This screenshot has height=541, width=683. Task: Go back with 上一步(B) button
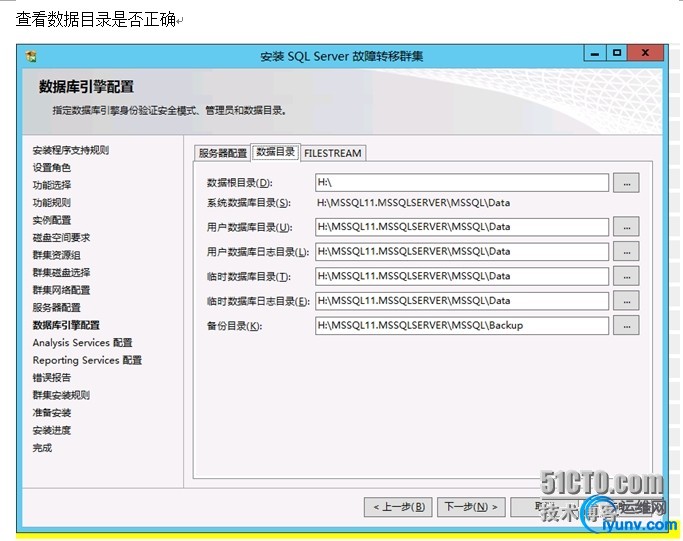(x=398, y=507)
